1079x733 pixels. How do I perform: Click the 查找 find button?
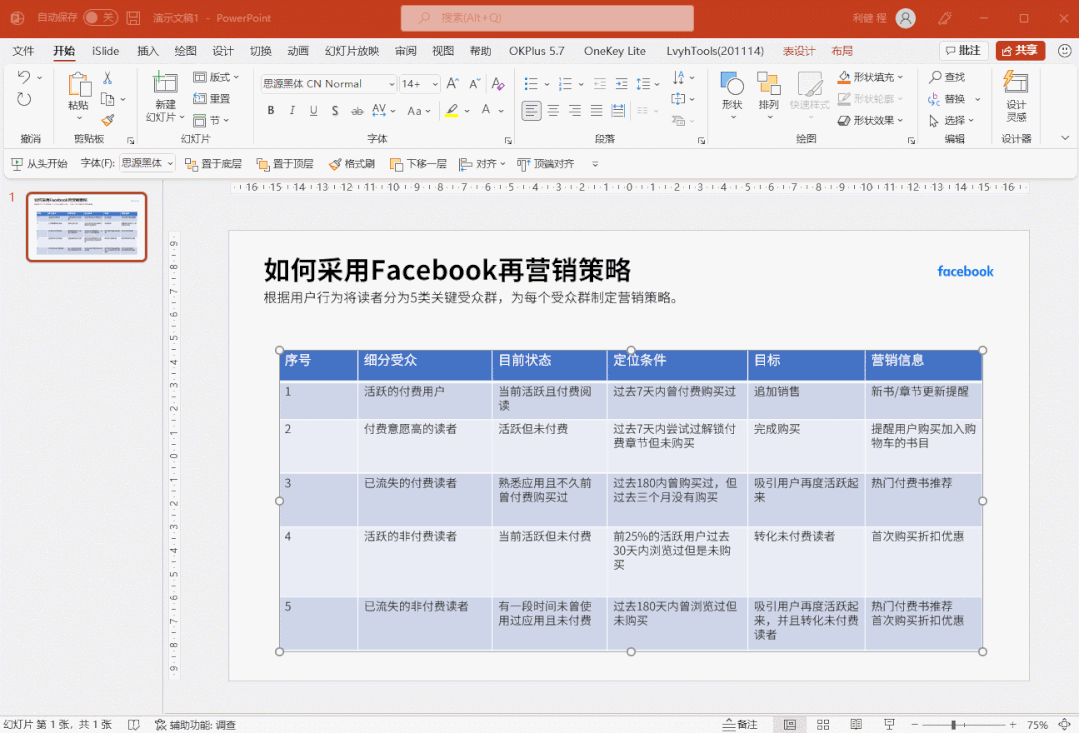pos(948,77)
